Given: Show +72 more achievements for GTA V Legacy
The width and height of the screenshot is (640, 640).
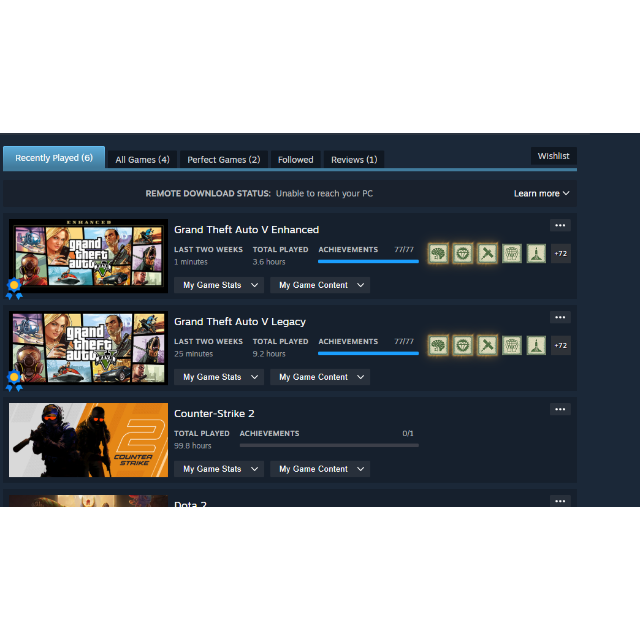Looking at the screenshot, I should [560, 345].
